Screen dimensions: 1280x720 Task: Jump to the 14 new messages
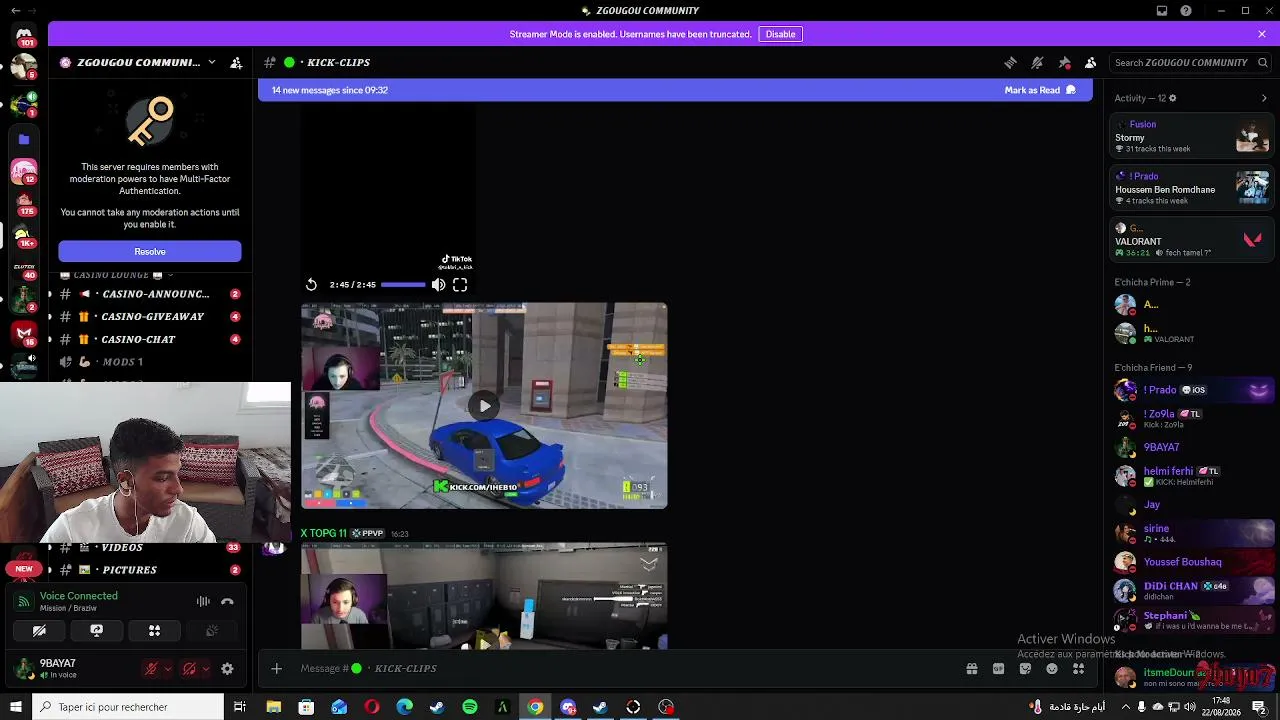tap(330, 90)
